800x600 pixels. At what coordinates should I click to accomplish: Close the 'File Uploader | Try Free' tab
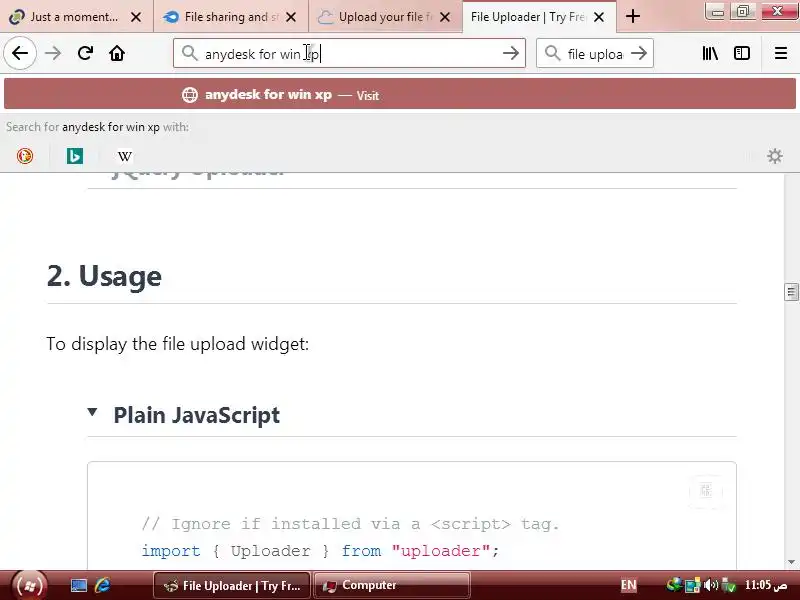click(x=599, y=17)
